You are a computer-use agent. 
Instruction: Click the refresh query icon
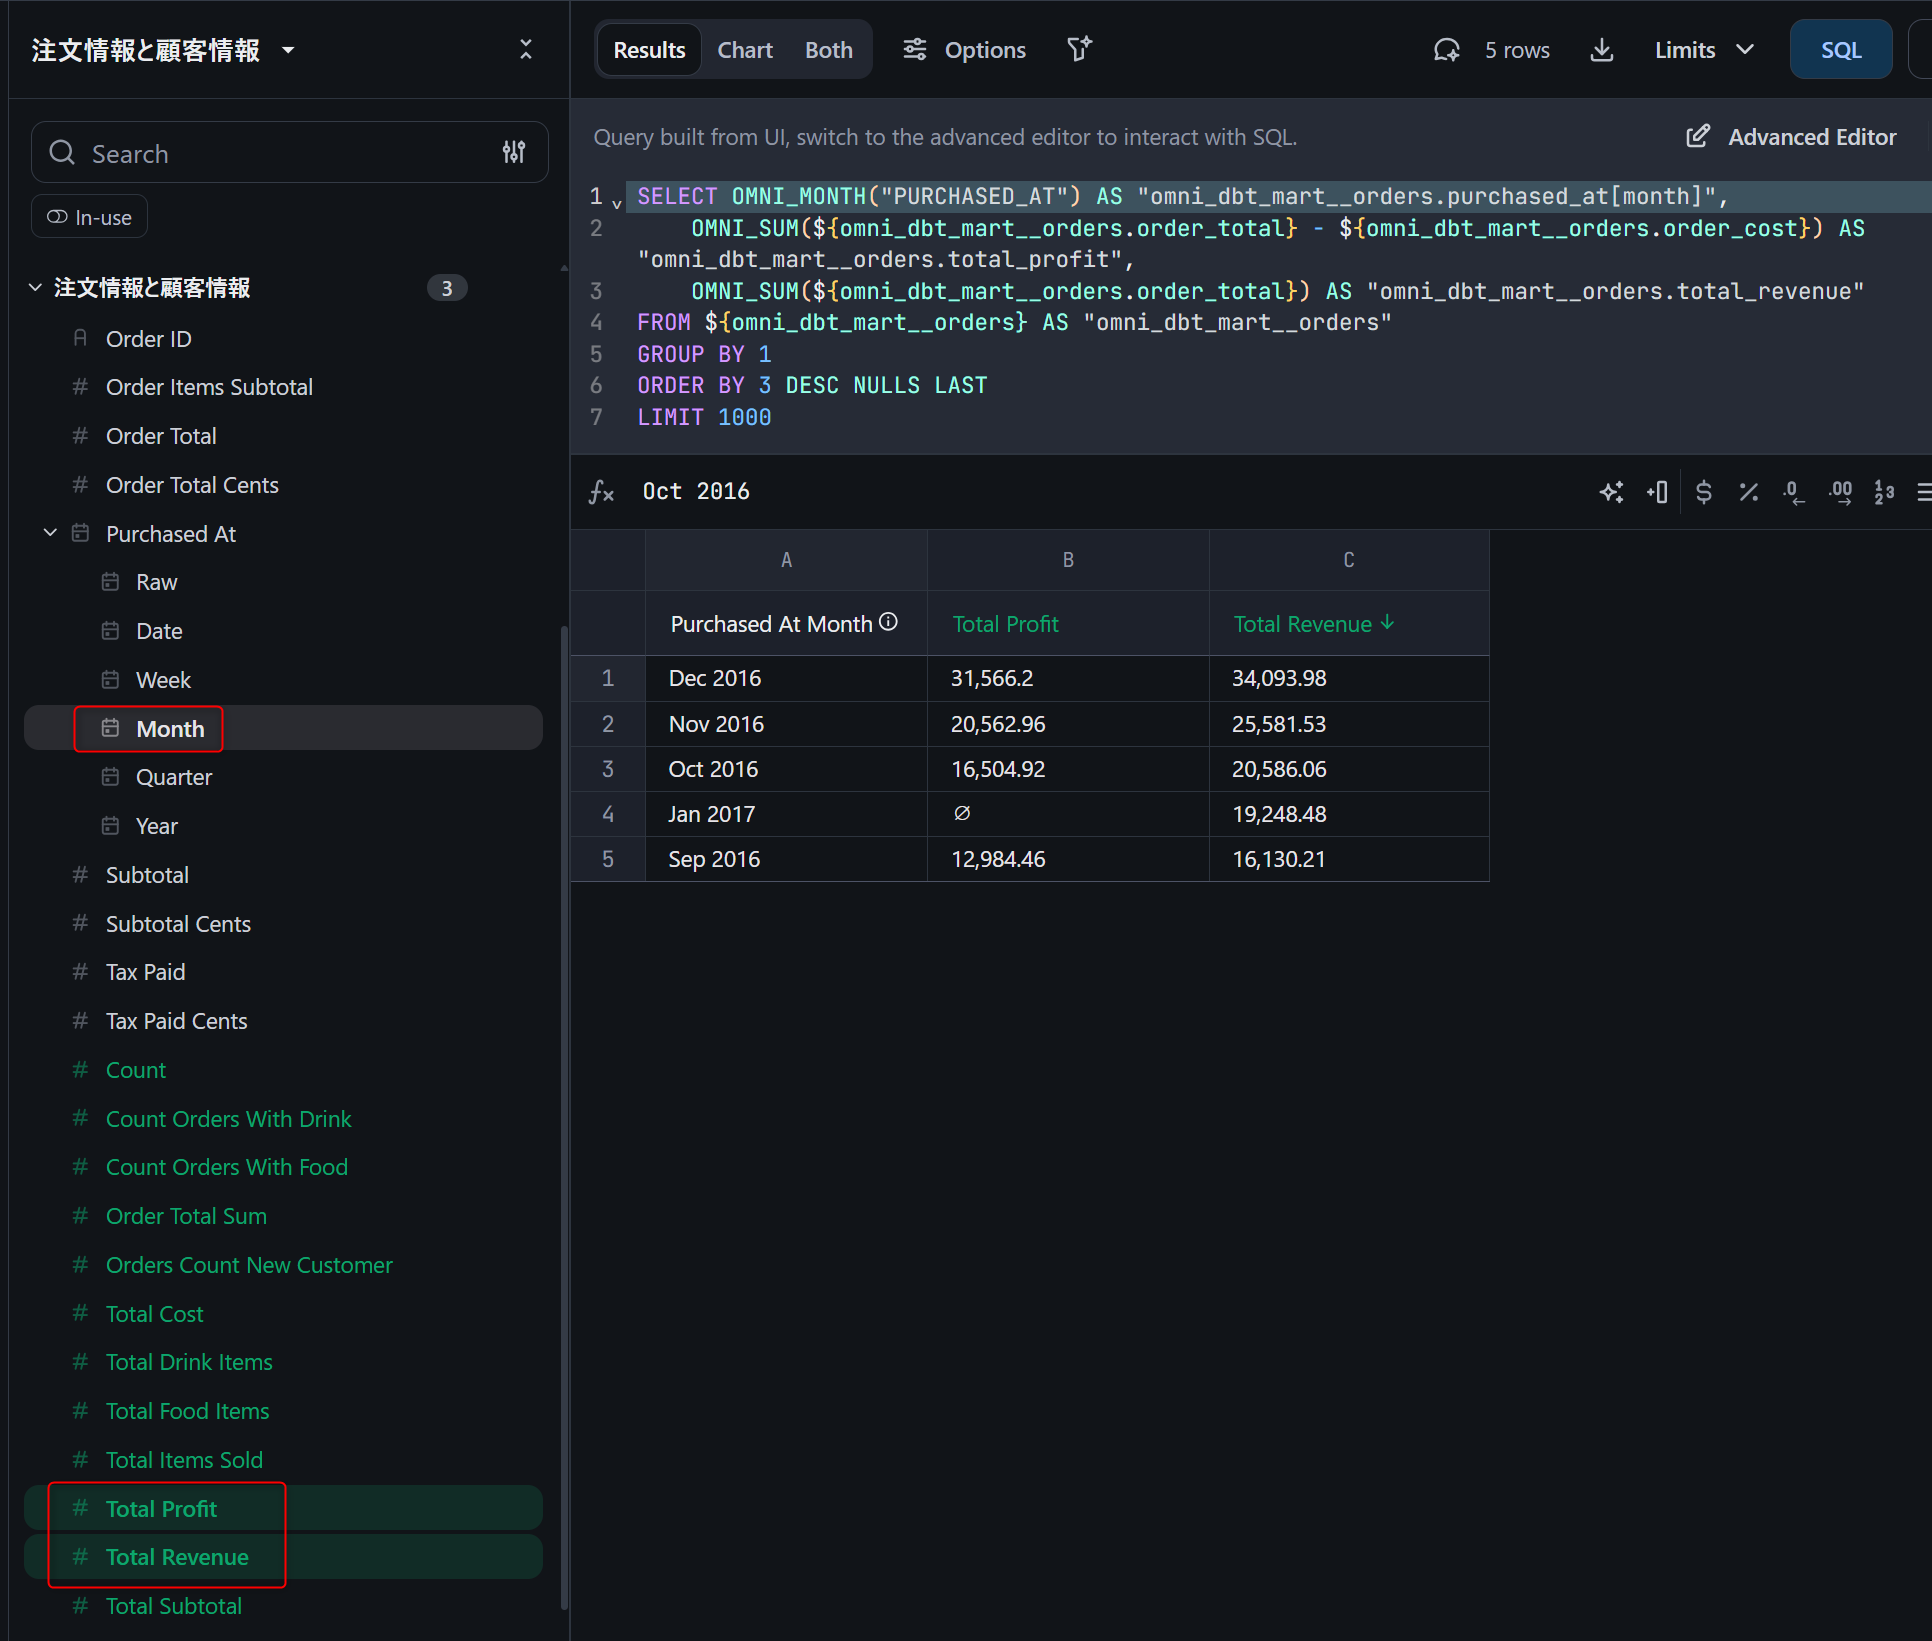1446,50
